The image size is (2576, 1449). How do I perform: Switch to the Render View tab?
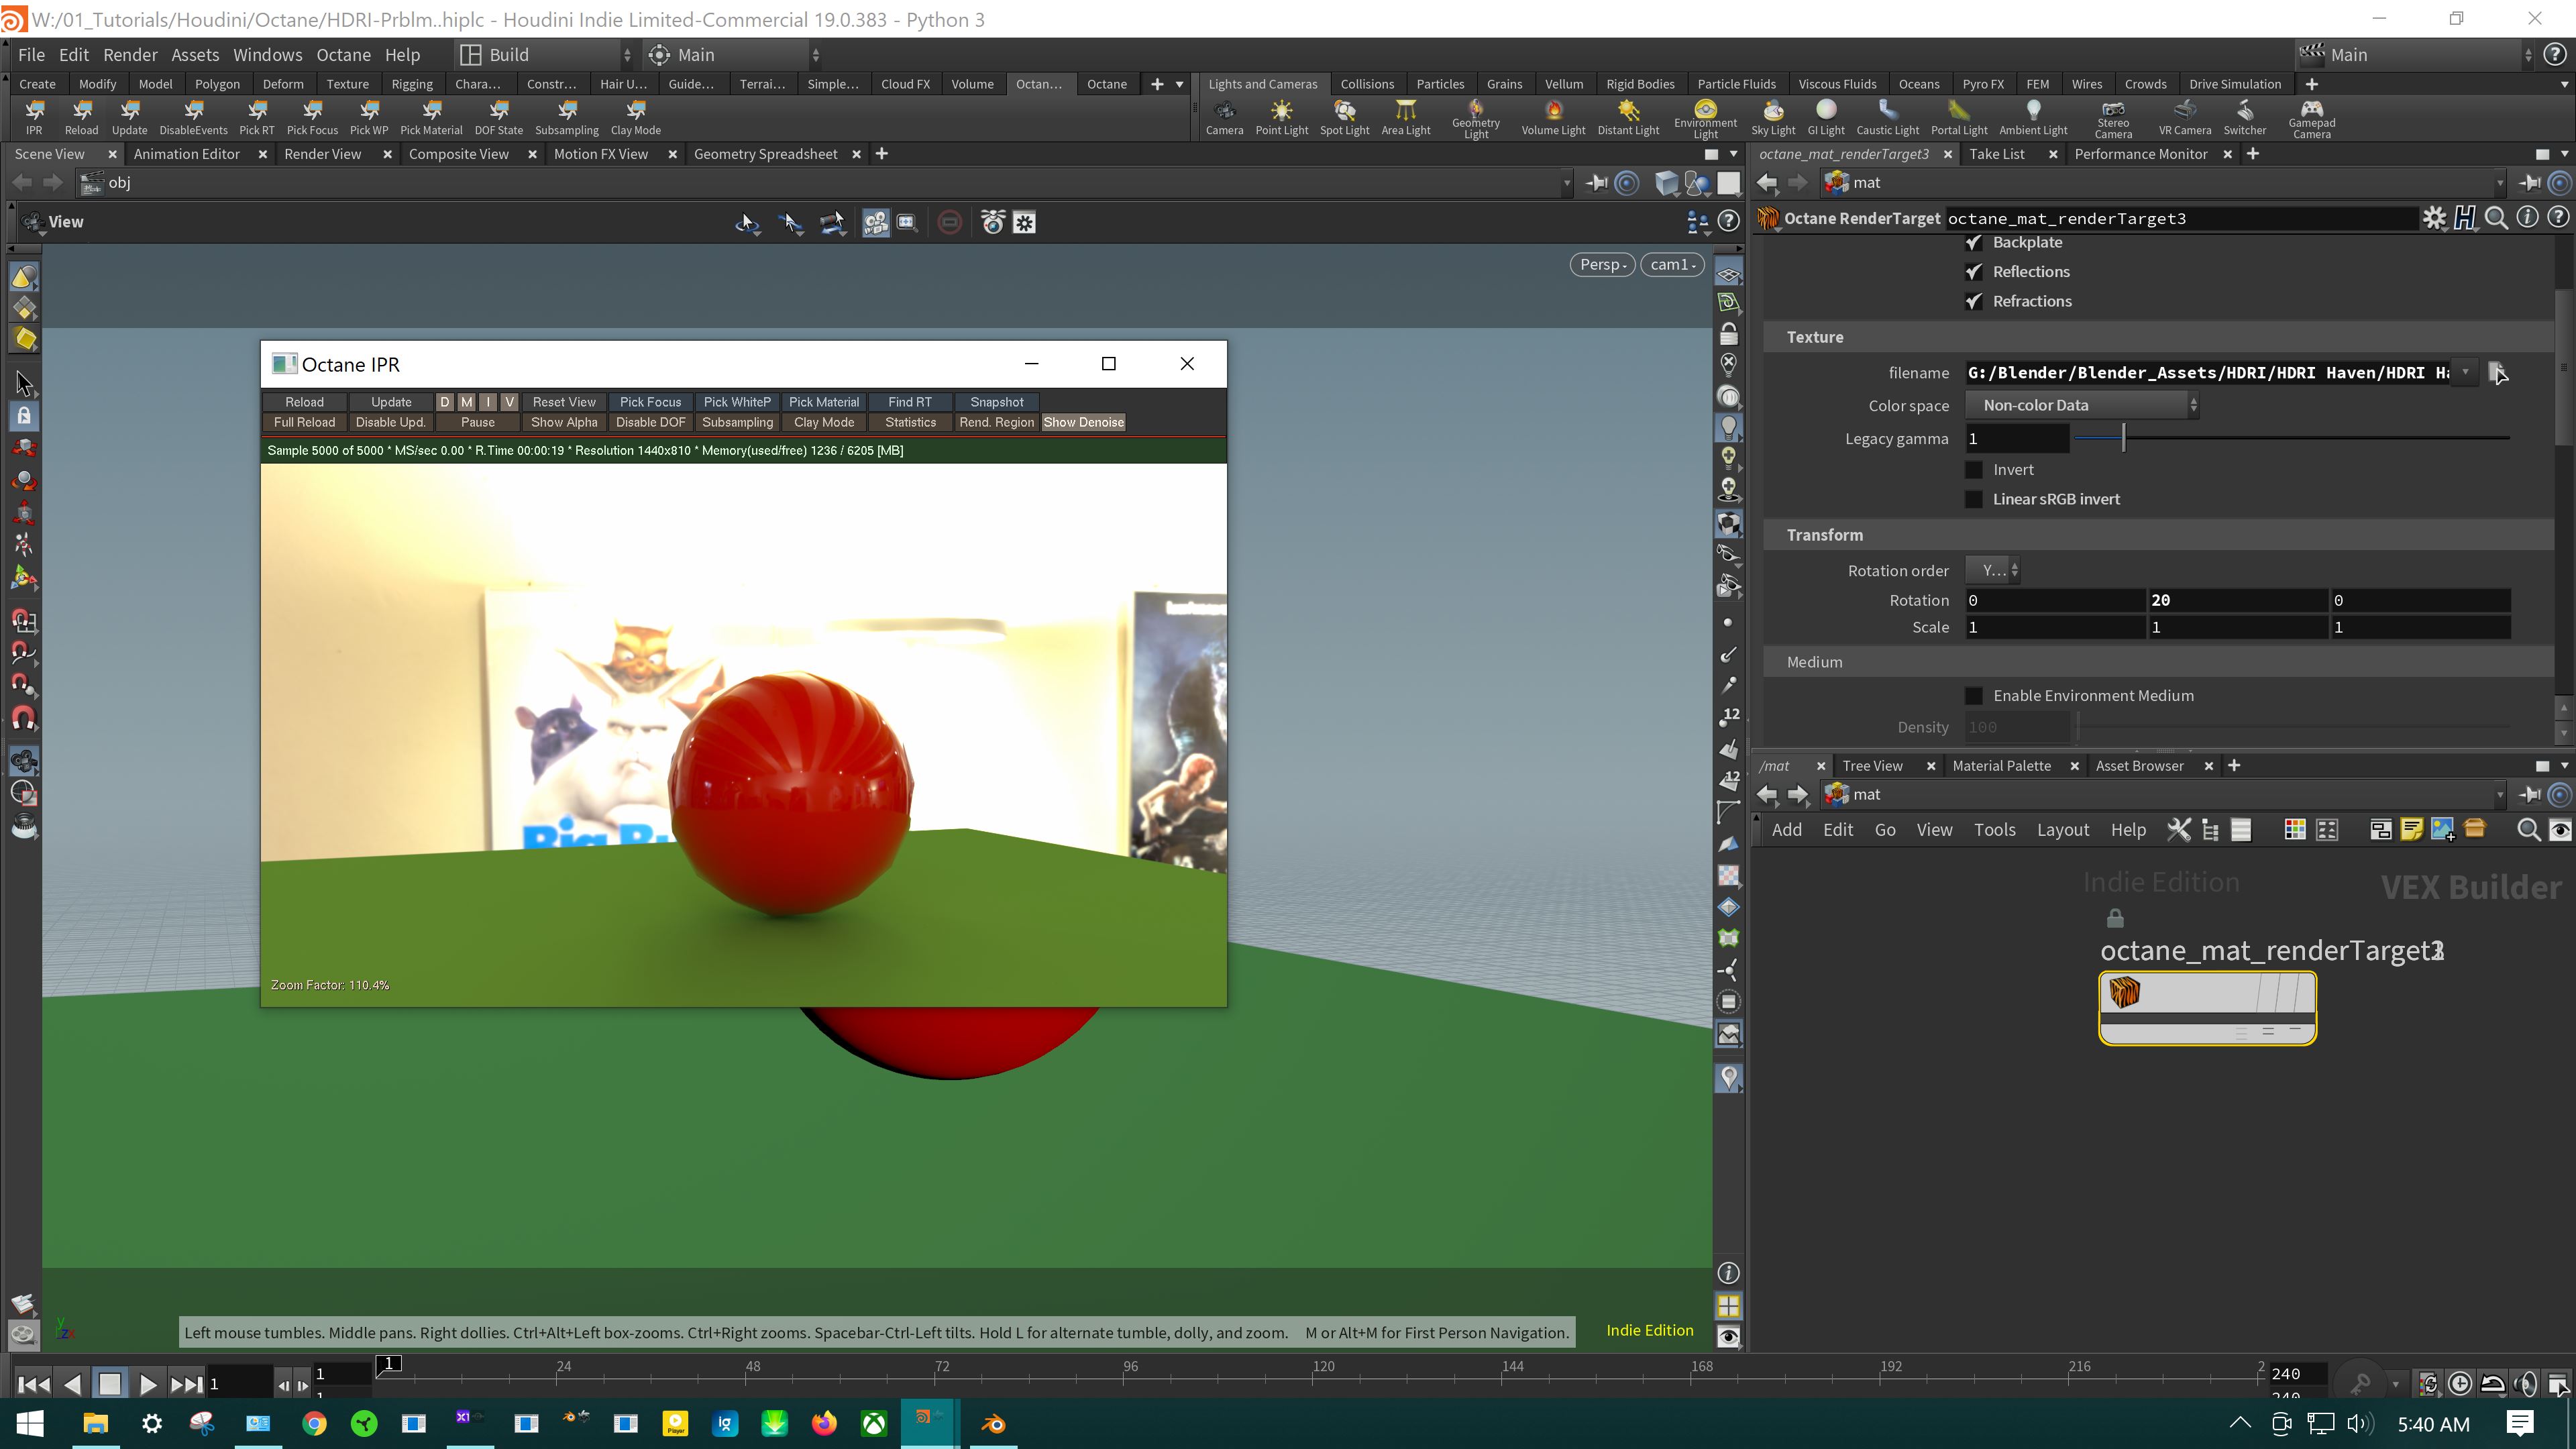[322, 154]
